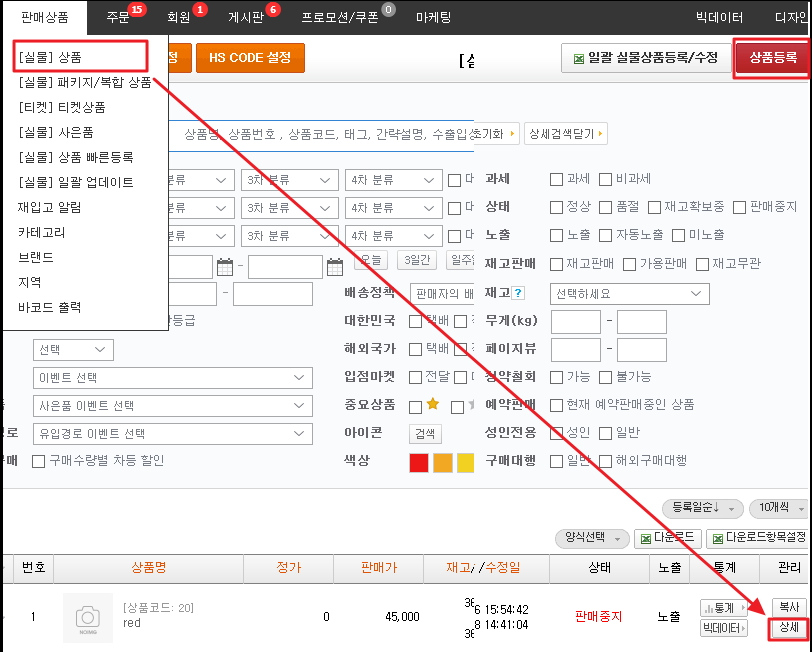Click the red 상품등록 button
Viewport: 812px width, 652px height.
(773, 58)
